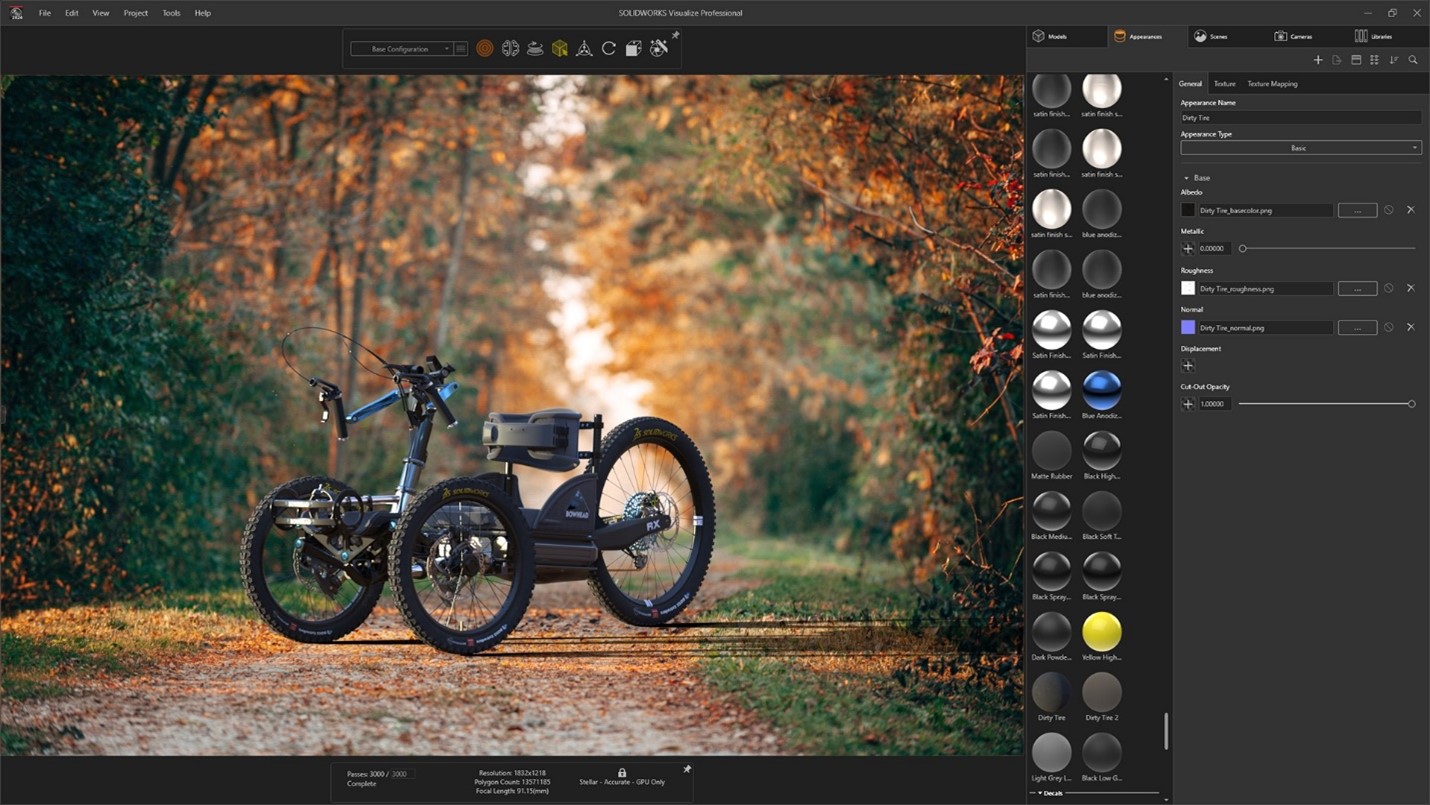
Task: Activate the yellow cube selection tool
Action: 560,48
